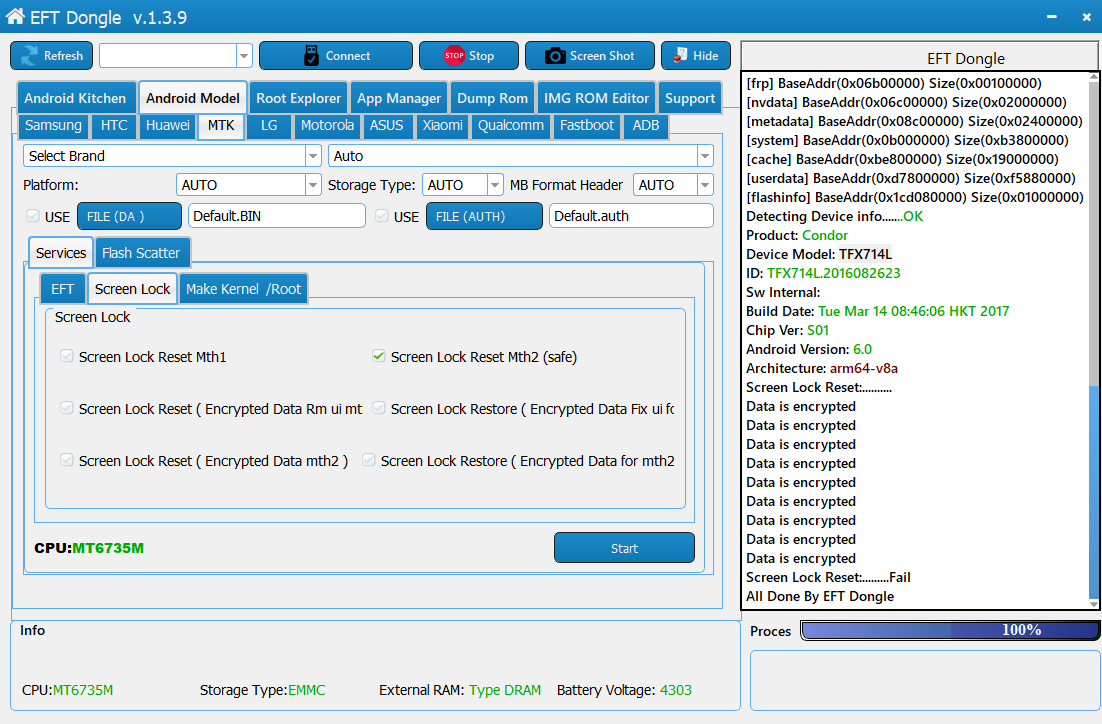The image size is (1102, 724).
Task: Open the Root Explorer tab
Action: [298, 98]
